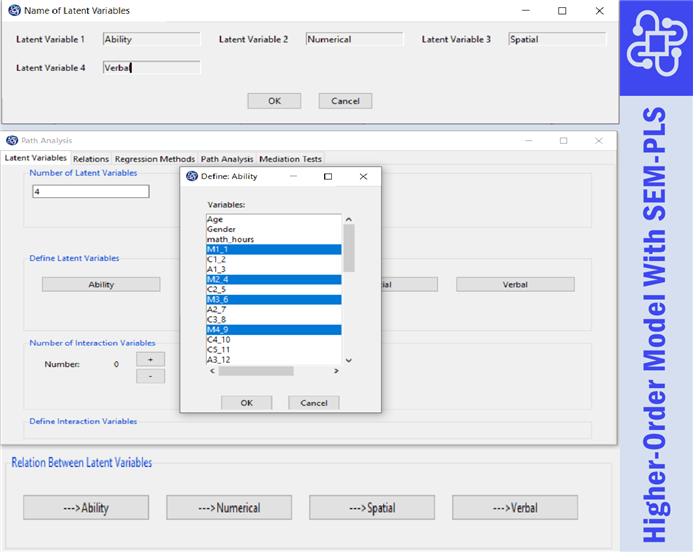The height and width of the screenshot is (552, 693).
Task: Minimize the Path Analysis window
Action: [528, 141]
